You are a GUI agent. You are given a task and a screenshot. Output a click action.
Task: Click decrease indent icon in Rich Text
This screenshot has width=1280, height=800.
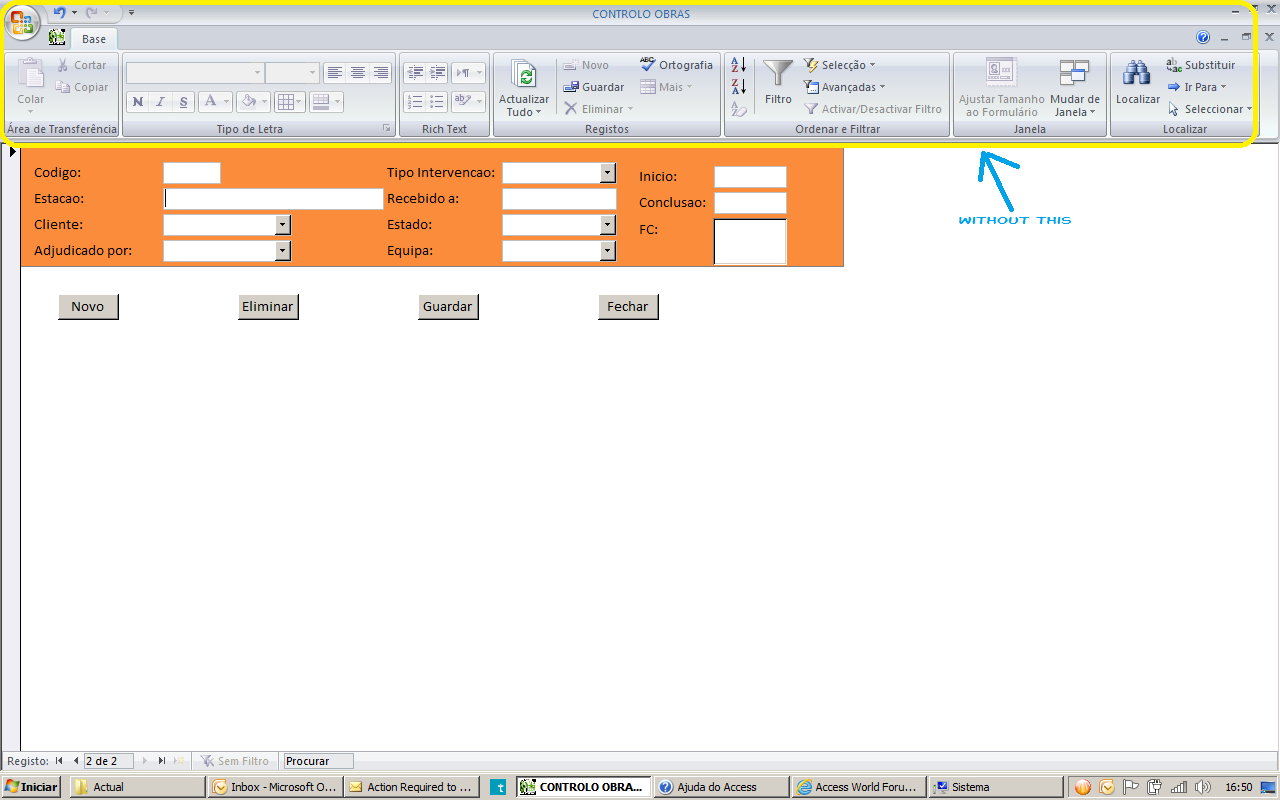414,73
